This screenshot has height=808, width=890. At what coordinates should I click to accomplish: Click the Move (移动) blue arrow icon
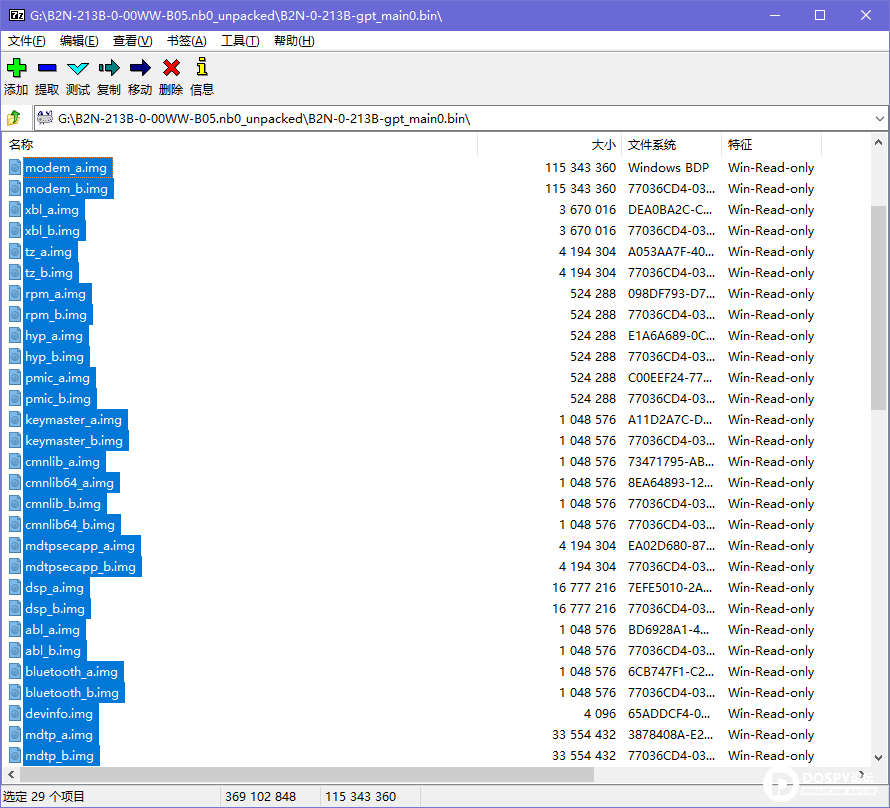click(140, 68)
